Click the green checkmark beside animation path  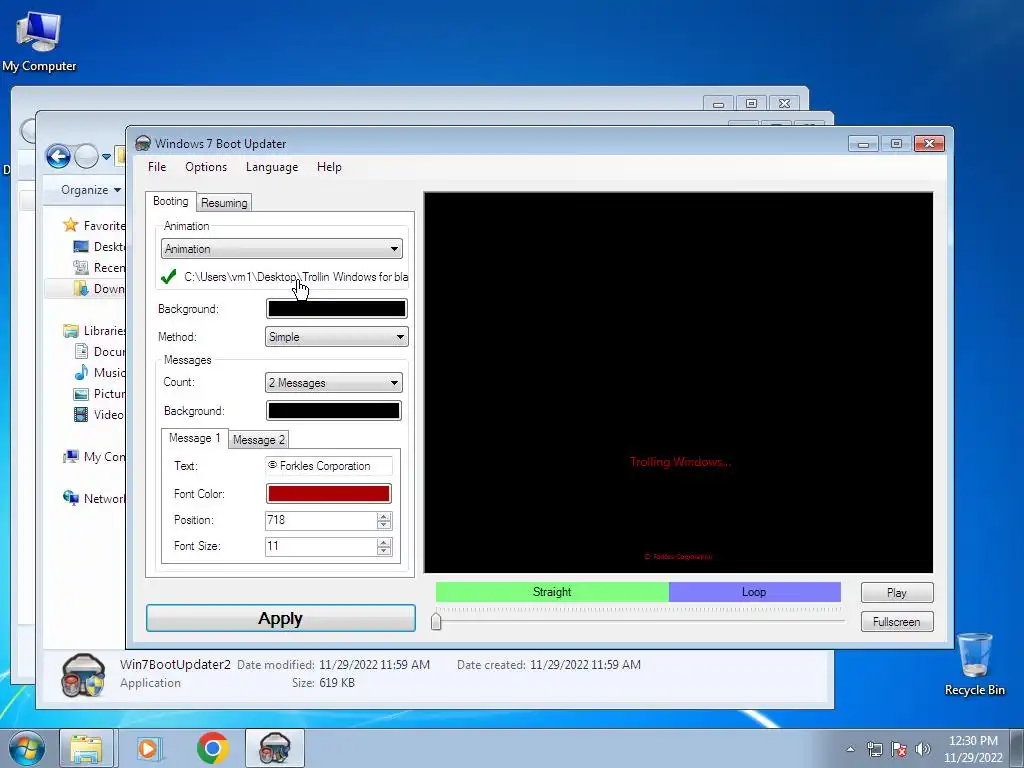tap(168, 277)
